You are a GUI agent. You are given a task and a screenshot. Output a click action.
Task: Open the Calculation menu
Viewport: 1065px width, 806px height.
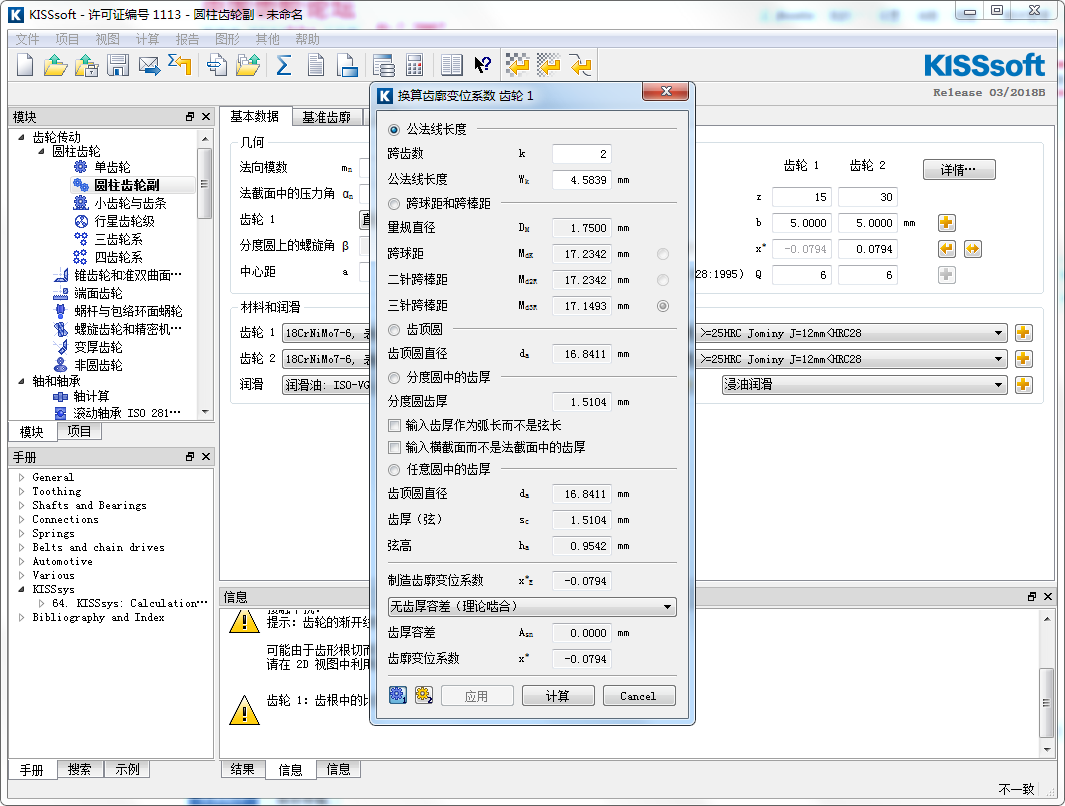[147, 39]
